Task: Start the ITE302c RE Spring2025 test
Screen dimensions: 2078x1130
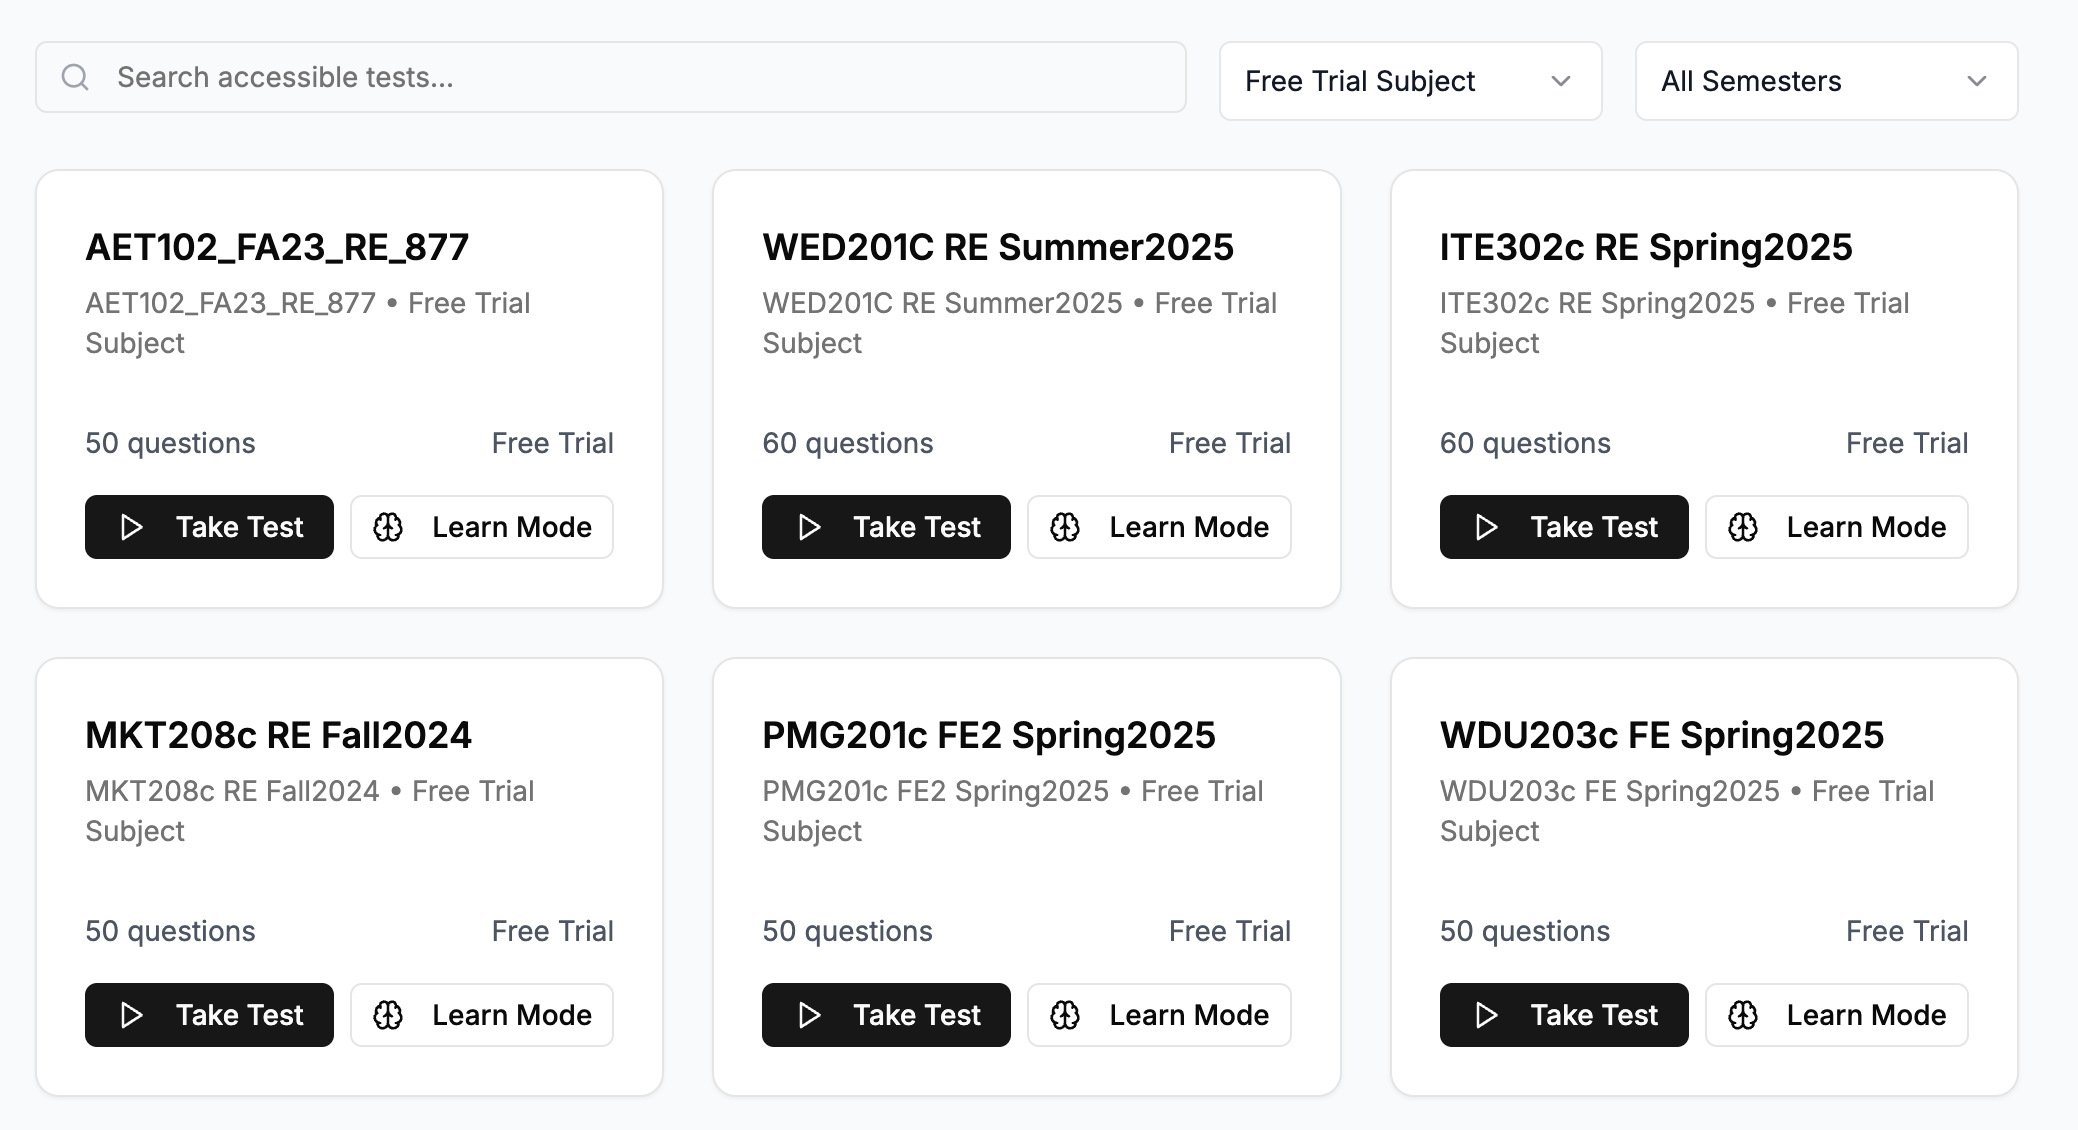Action: [1563, 527]
